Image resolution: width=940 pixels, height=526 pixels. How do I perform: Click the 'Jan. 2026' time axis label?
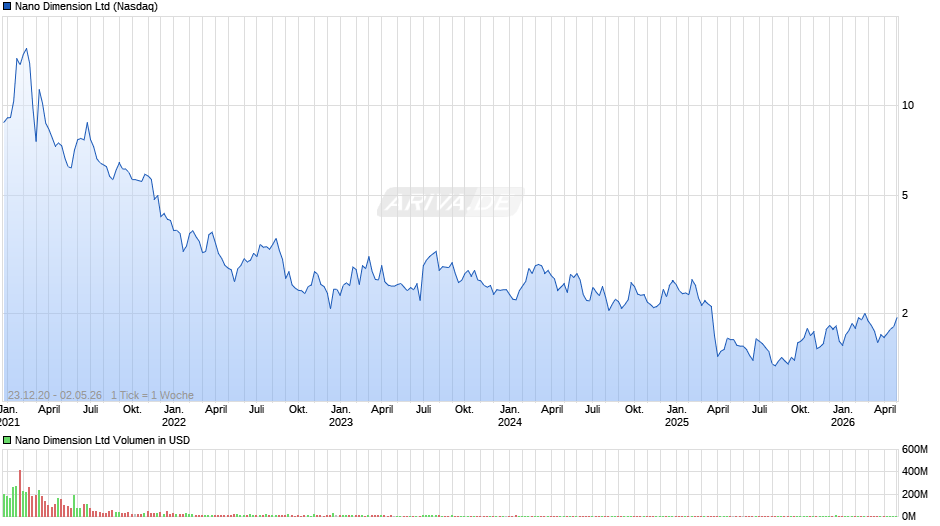[x=843, y=416]
